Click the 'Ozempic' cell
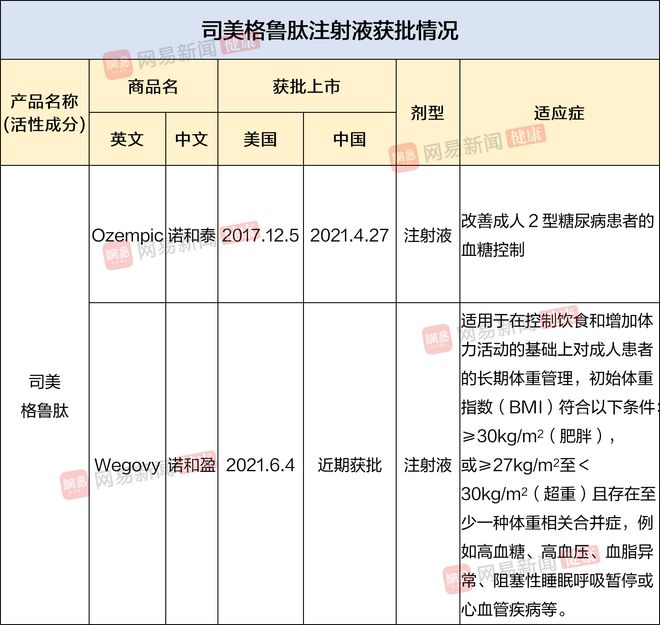 pyautogui.click(x=127, y=235)
